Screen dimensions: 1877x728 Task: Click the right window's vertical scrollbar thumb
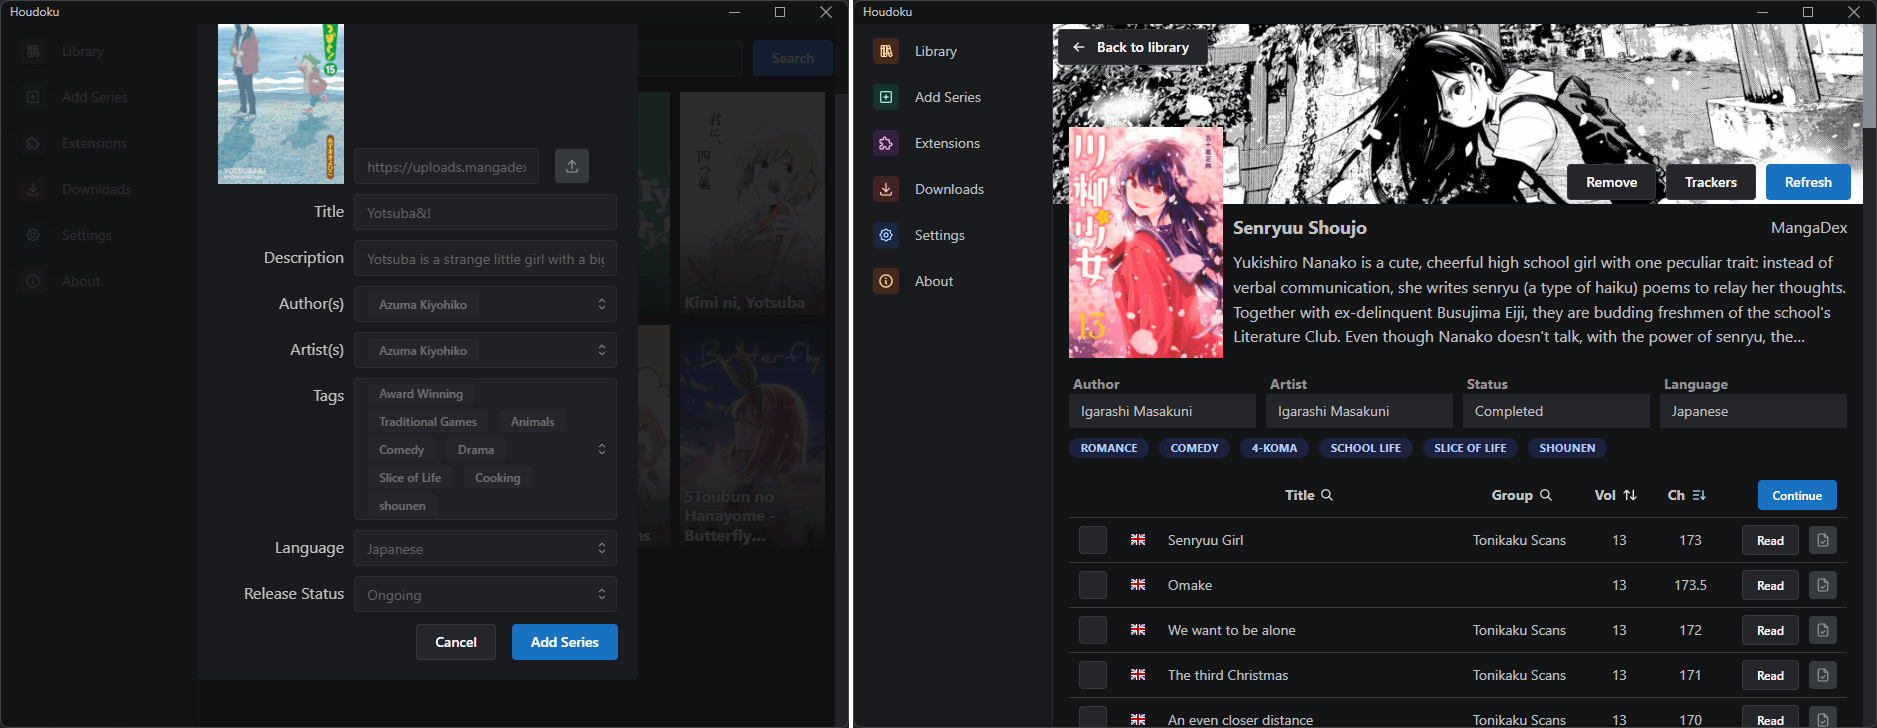tap(1870, 78)
